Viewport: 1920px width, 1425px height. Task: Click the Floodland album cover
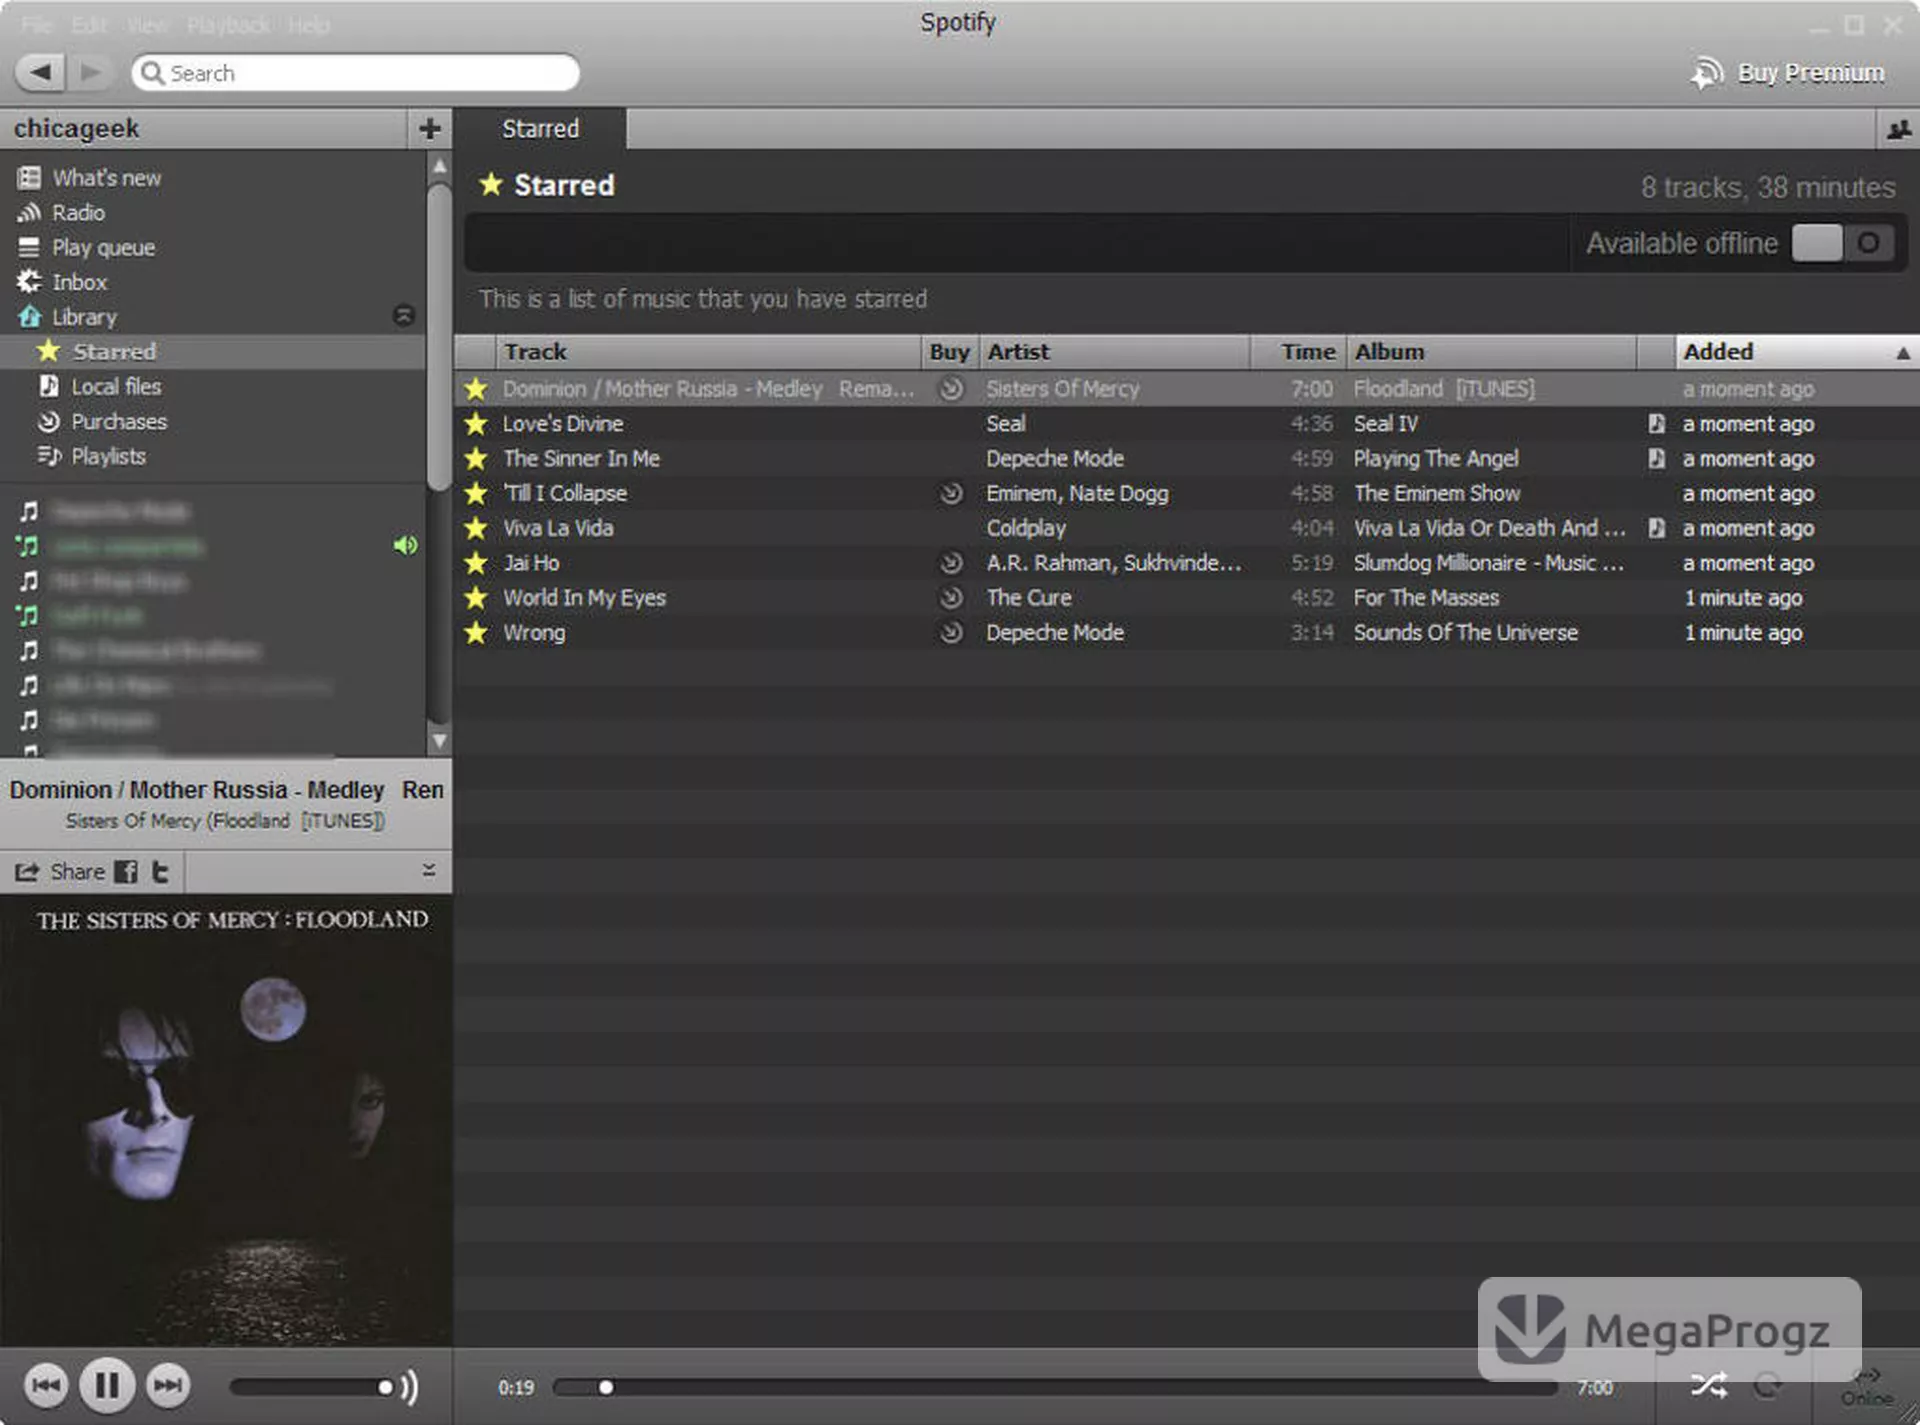(x=226, y=1120)
